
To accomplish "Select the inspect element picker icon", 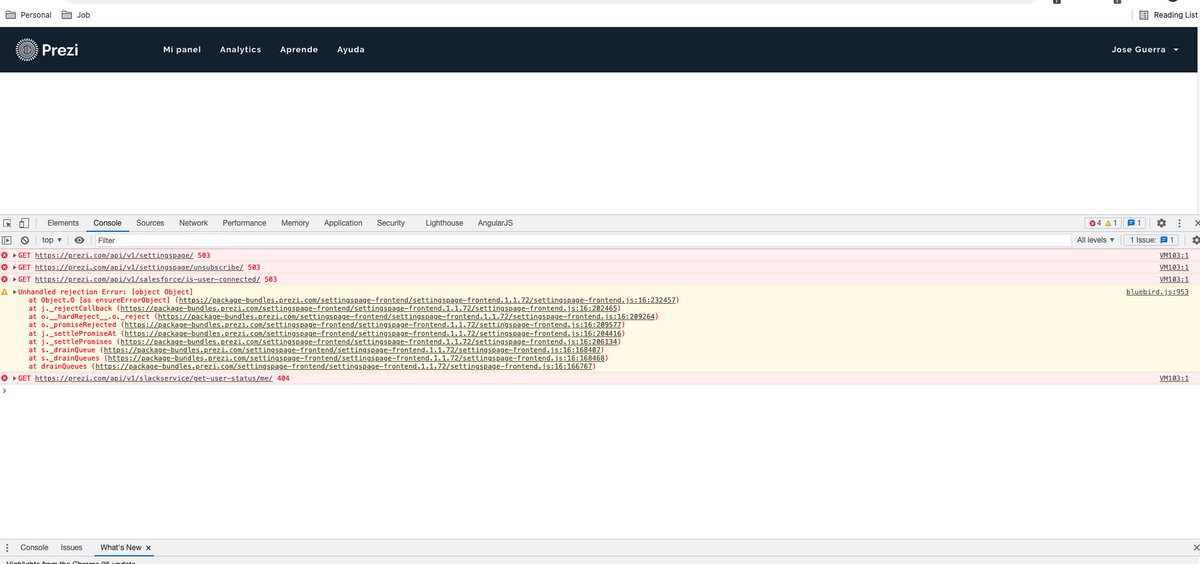I will coord(7,223).
